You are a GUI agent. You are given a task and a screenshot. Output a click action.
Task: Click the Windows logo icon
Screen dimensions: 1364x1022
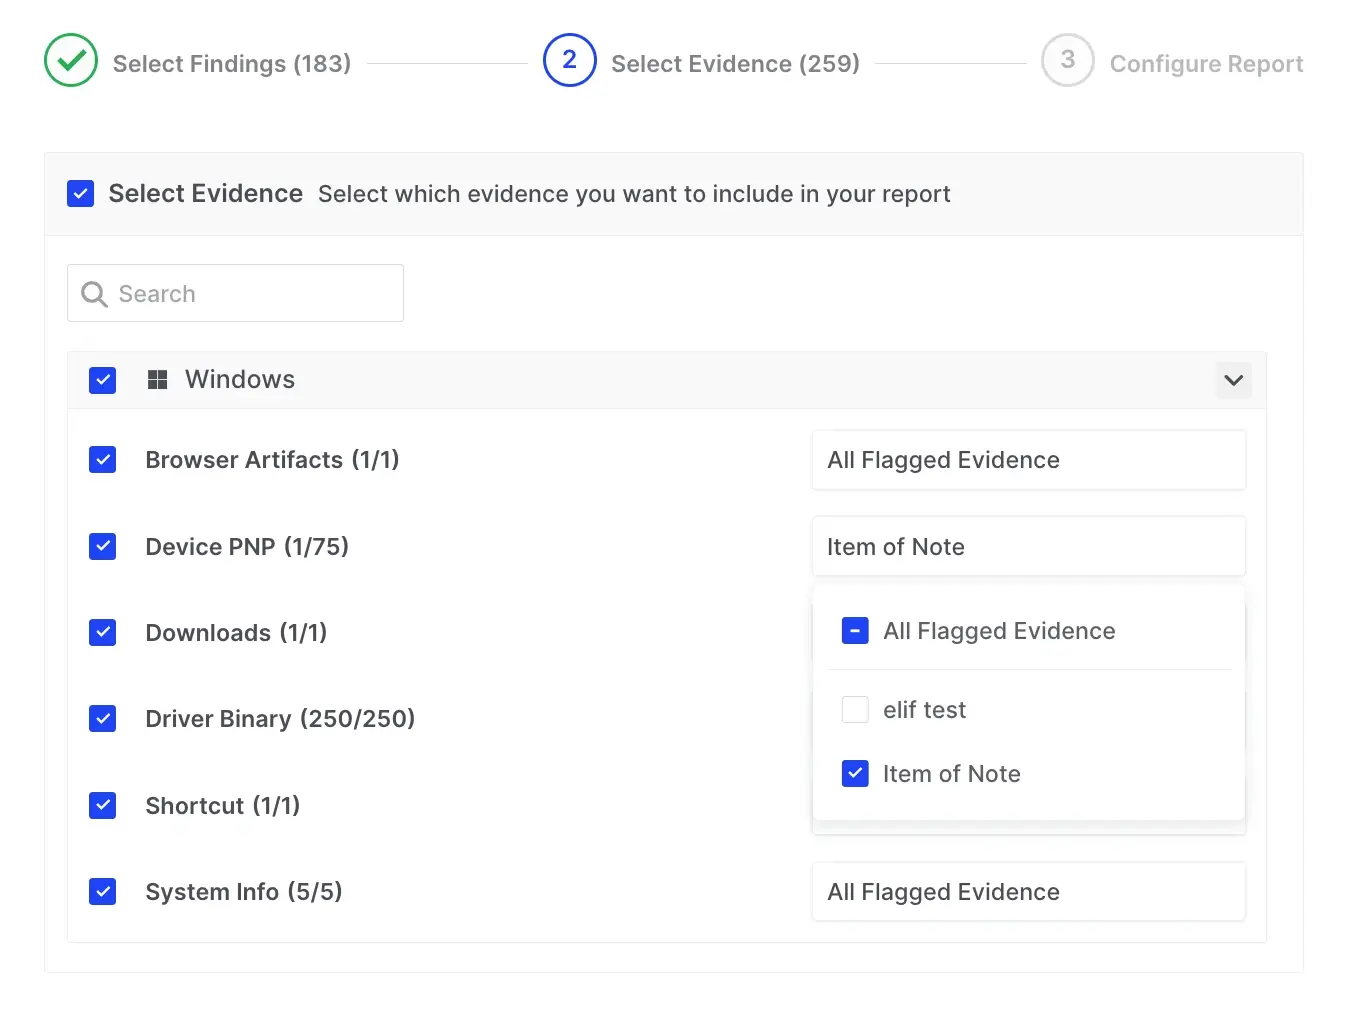pyautogui.click(x=157, y=380)
